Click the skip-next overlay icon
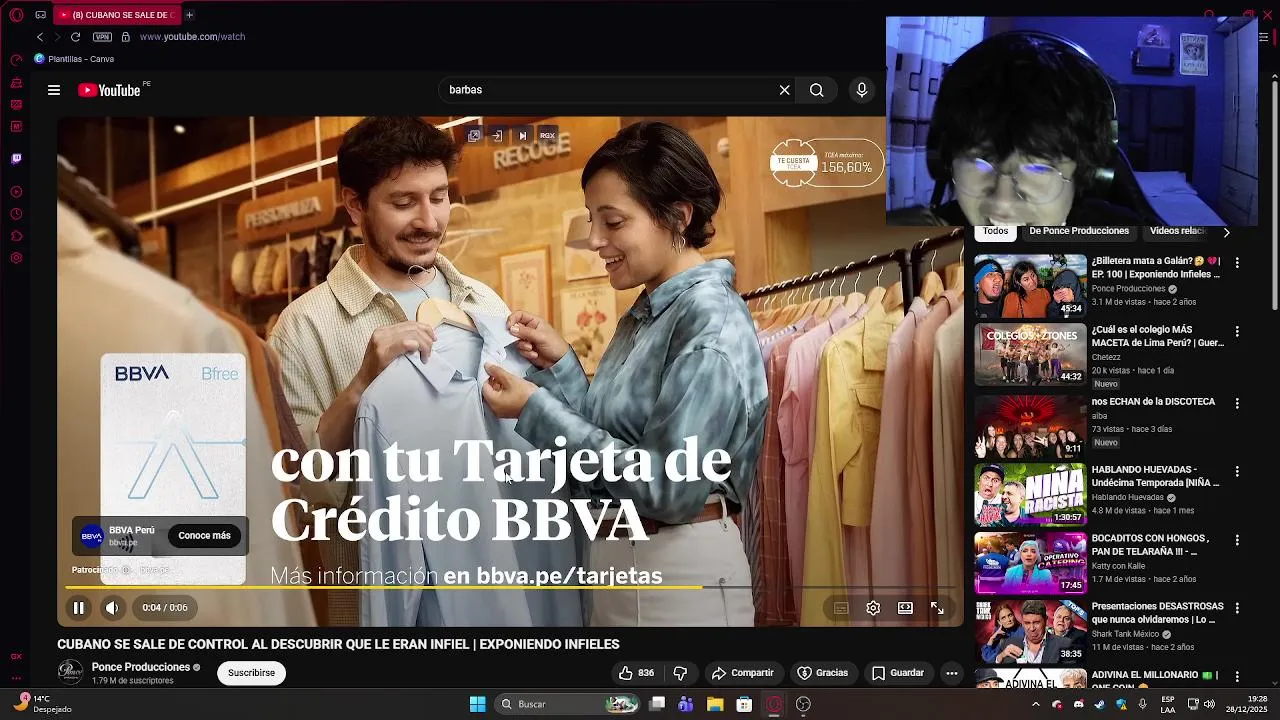 pyautogui.click(x=522, y=135)
